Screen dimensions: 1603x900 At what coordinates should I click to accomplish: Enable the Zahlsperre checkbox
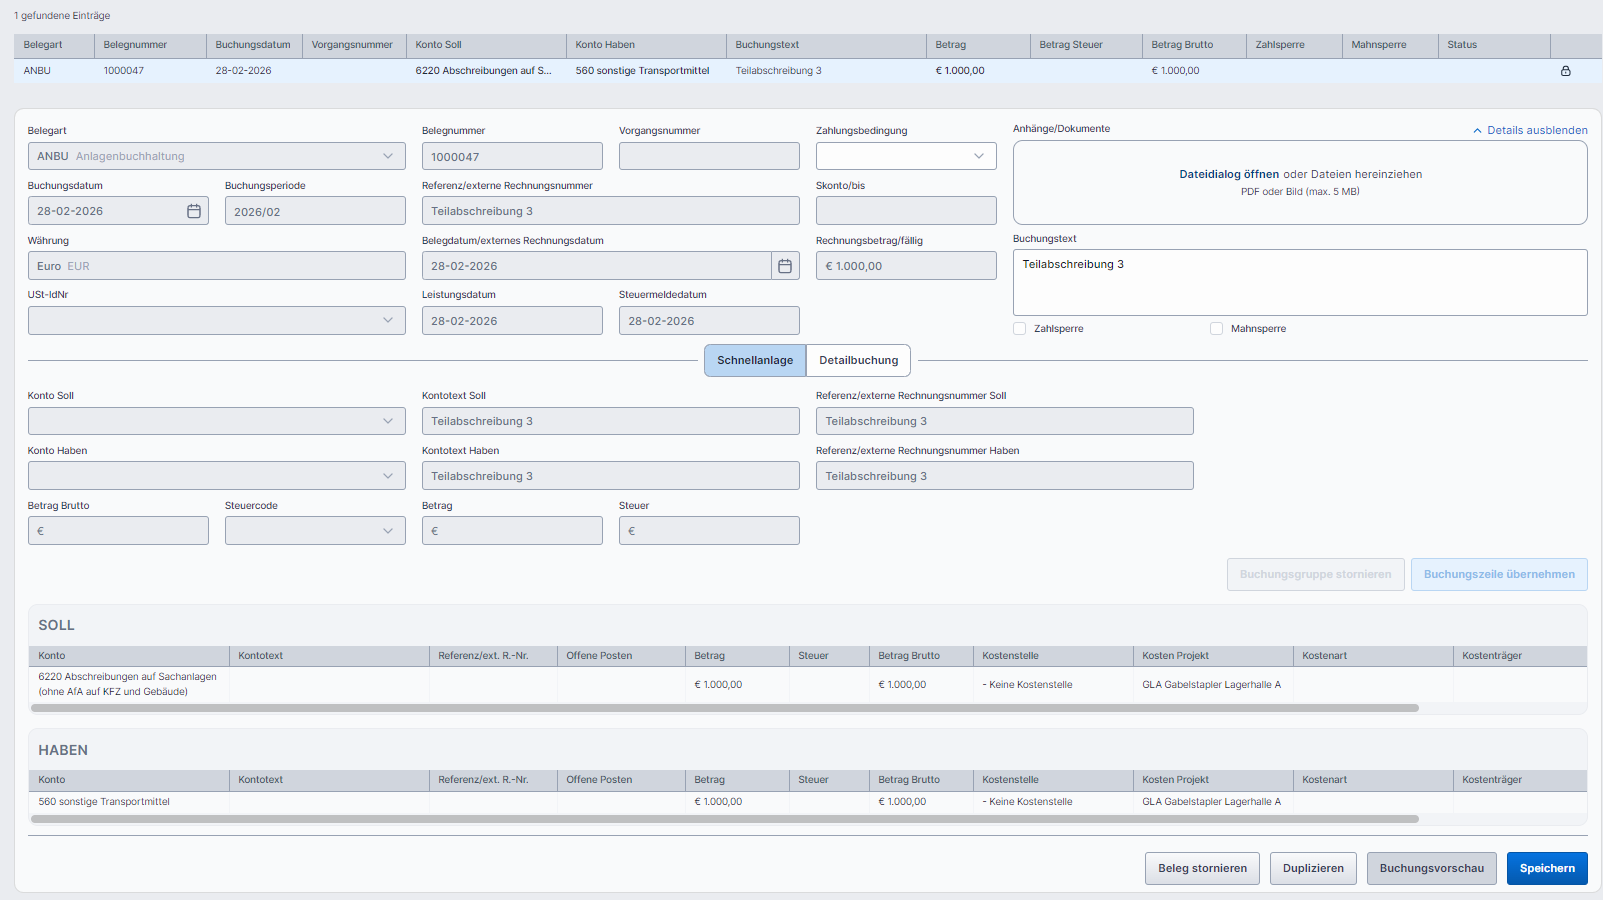pyautogui.click(x=1019, y=329)
